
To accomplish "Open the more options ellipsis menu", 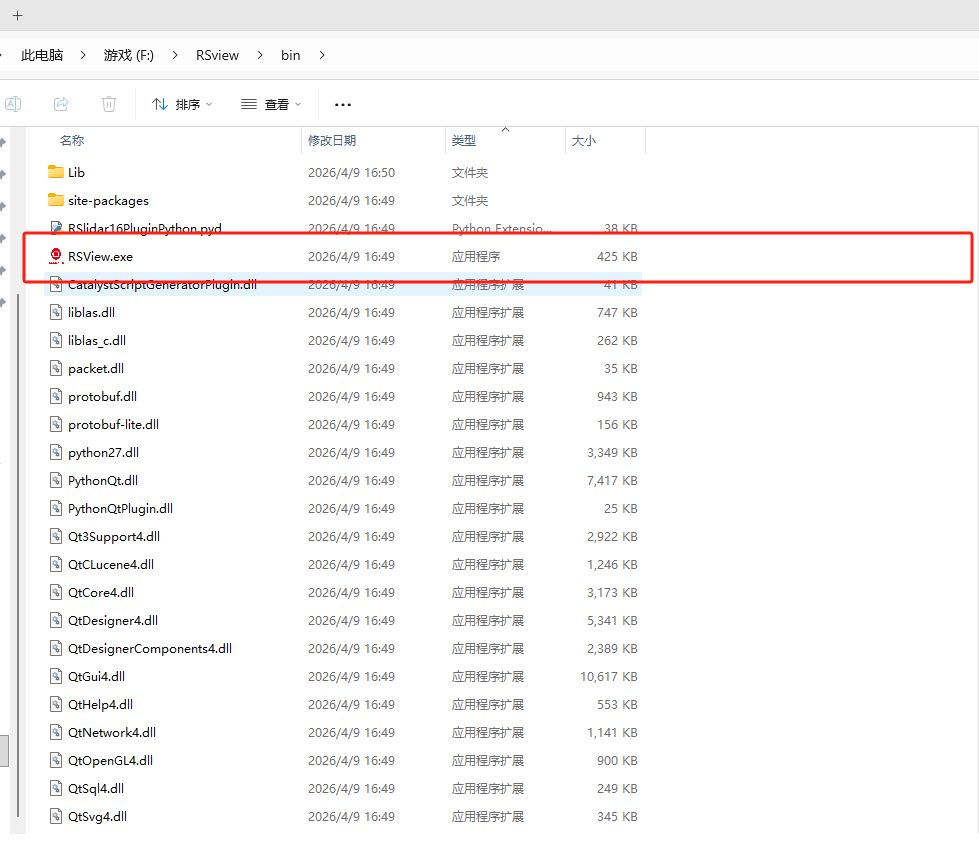I will point(343,104).
